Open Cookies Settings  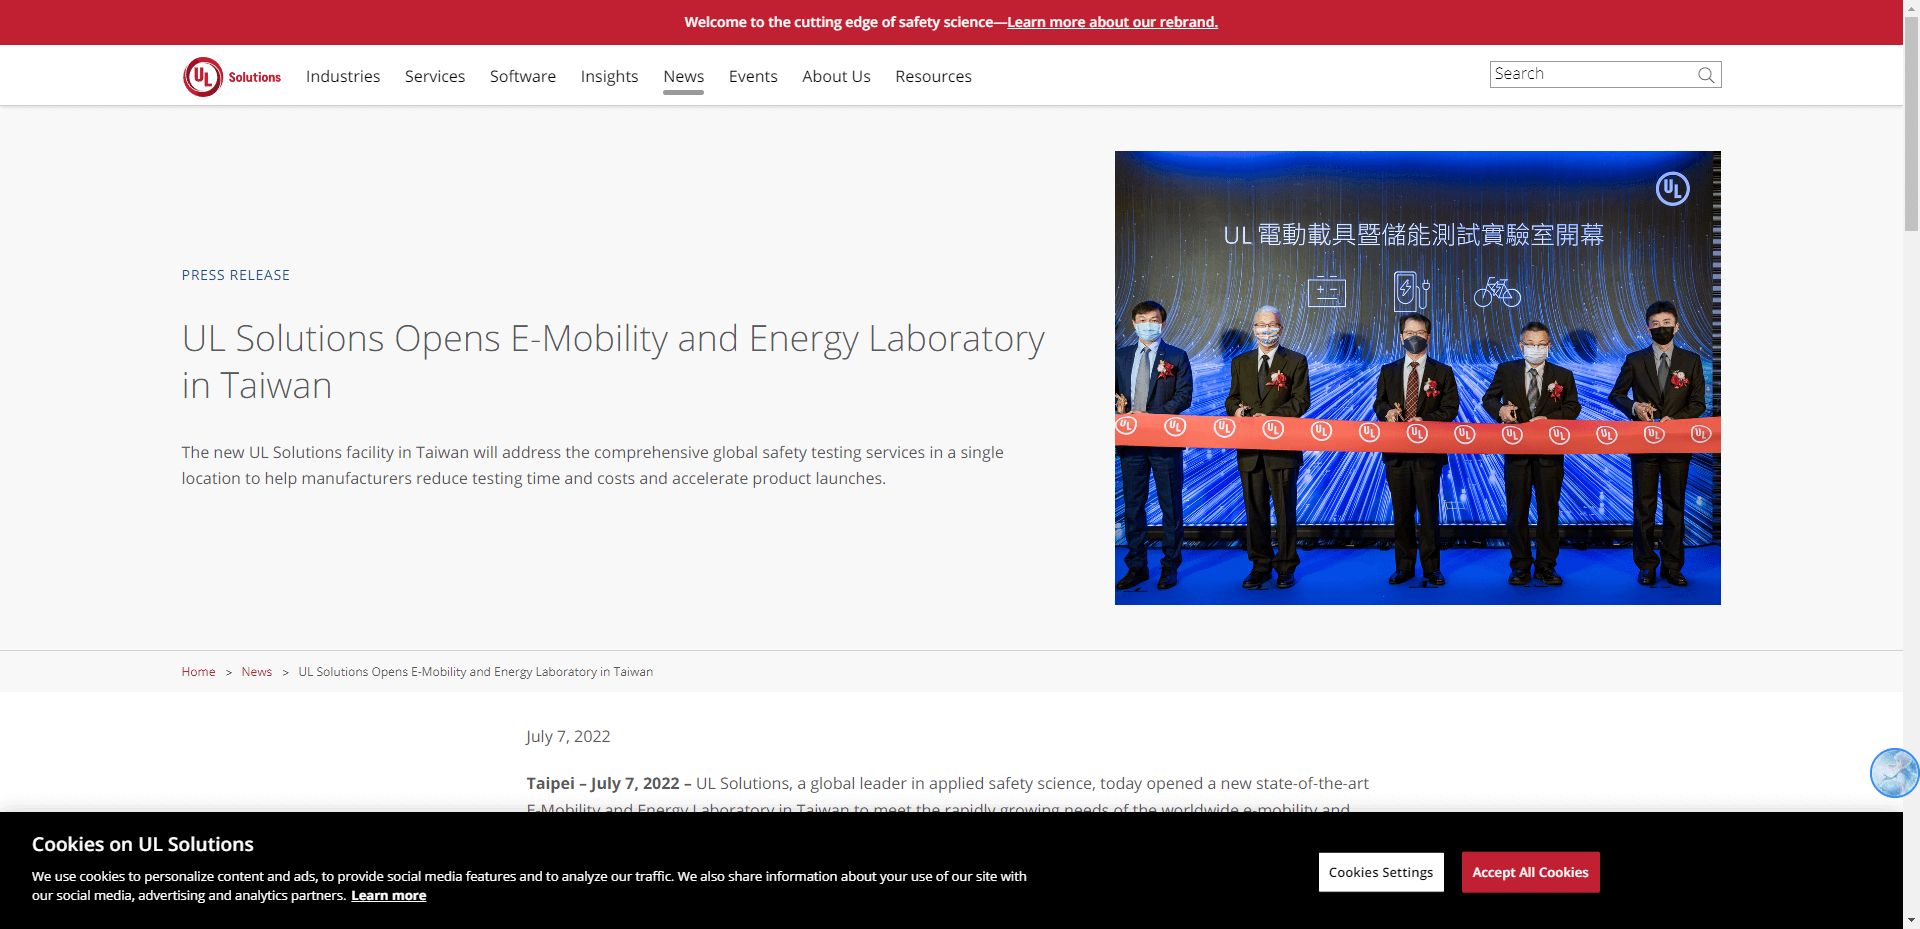click(x=1381, y=872)
